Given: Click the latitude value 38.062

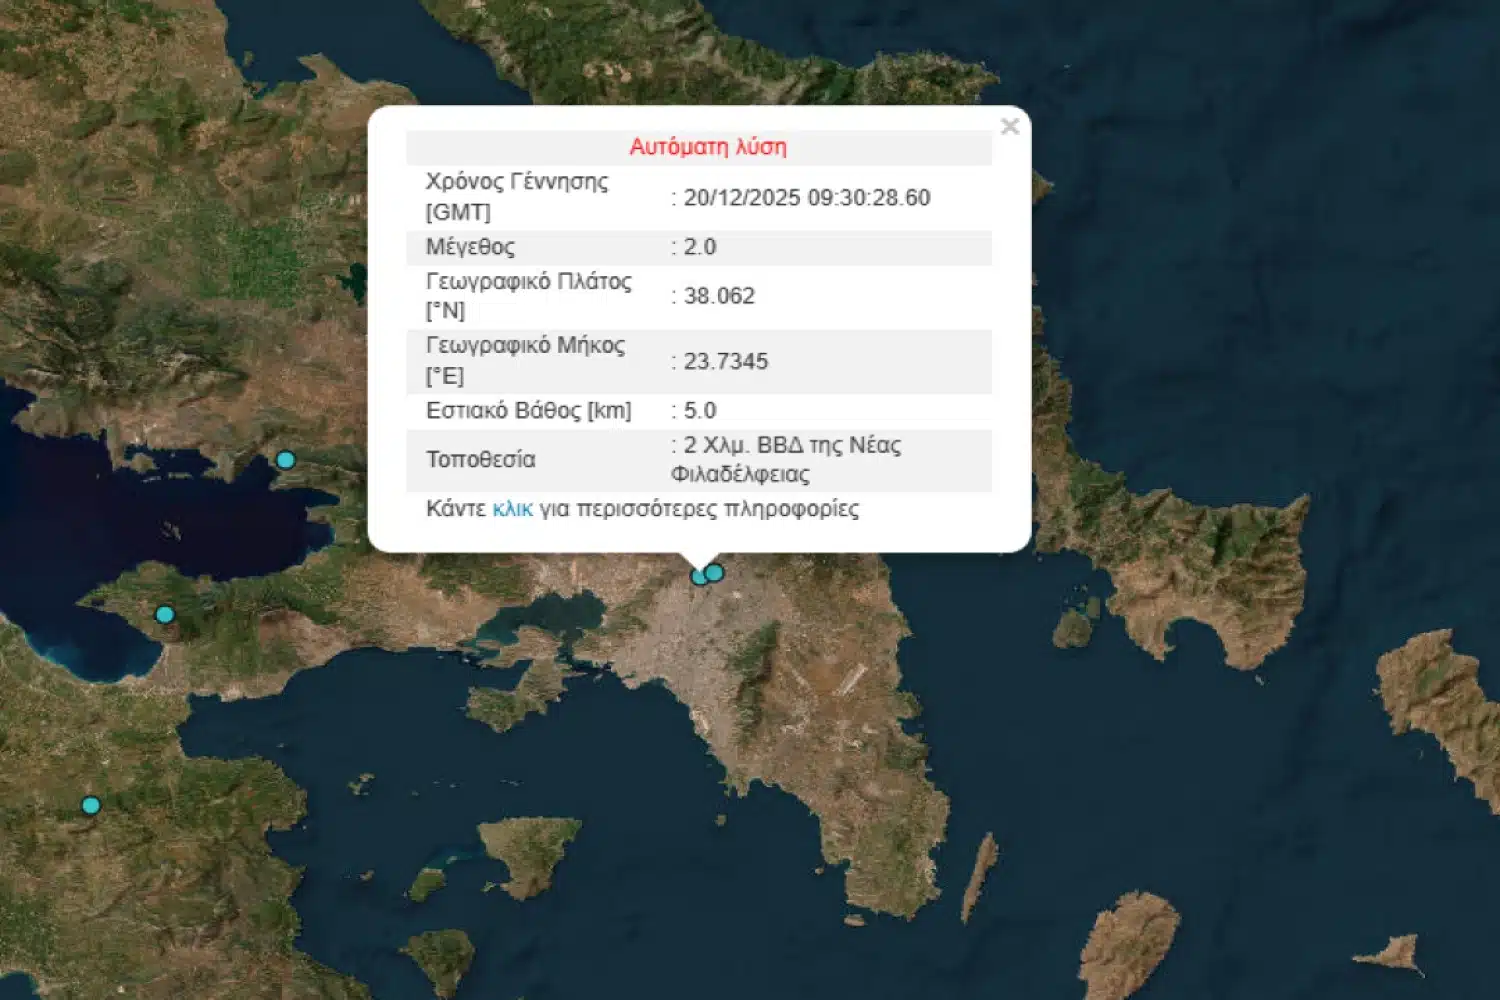Looking at the screenshot, I should click(718, 296).
